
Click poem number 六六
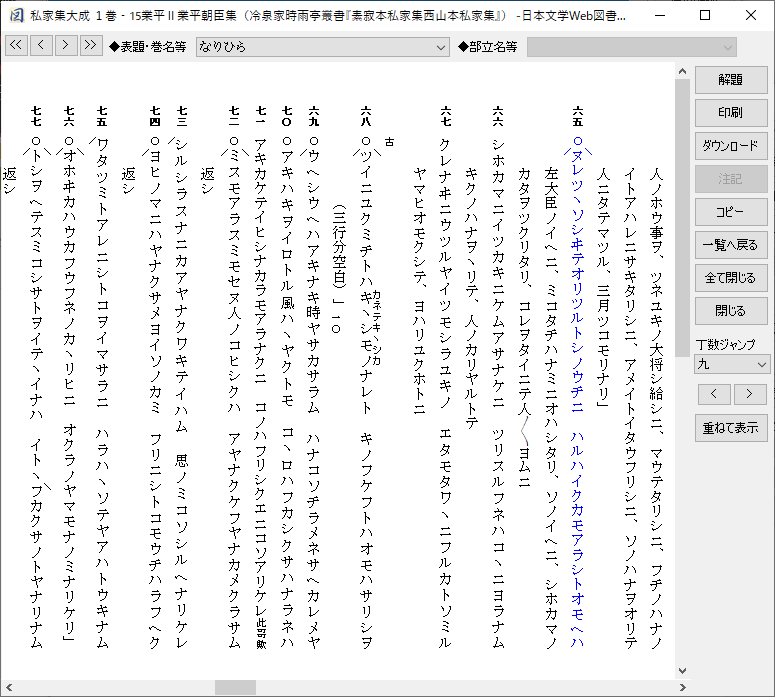click(x=498, y=116)
